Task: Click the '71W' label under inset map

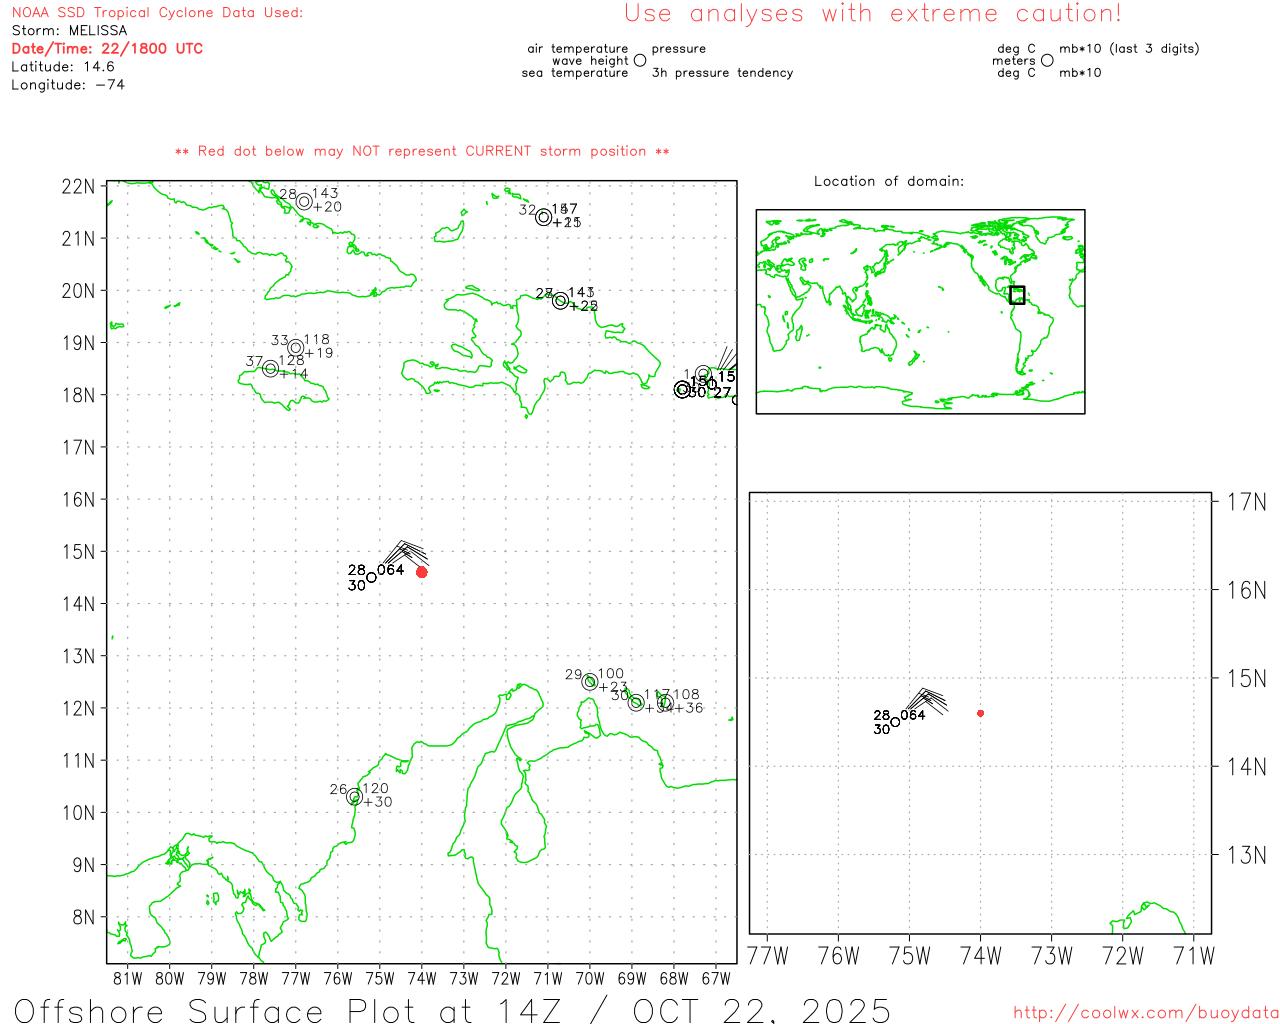Action: point(1194,956)
